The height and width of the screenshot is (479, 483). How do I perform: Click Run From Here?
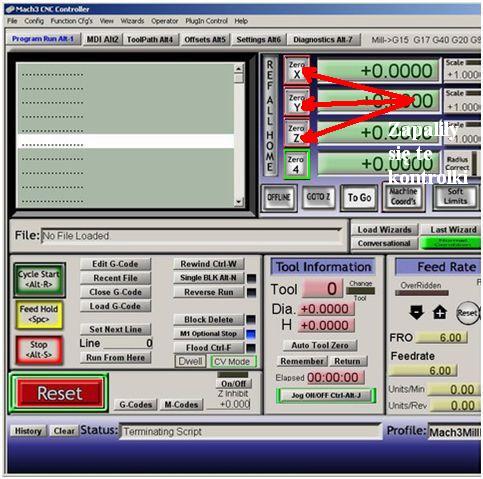tap(115, 358)
